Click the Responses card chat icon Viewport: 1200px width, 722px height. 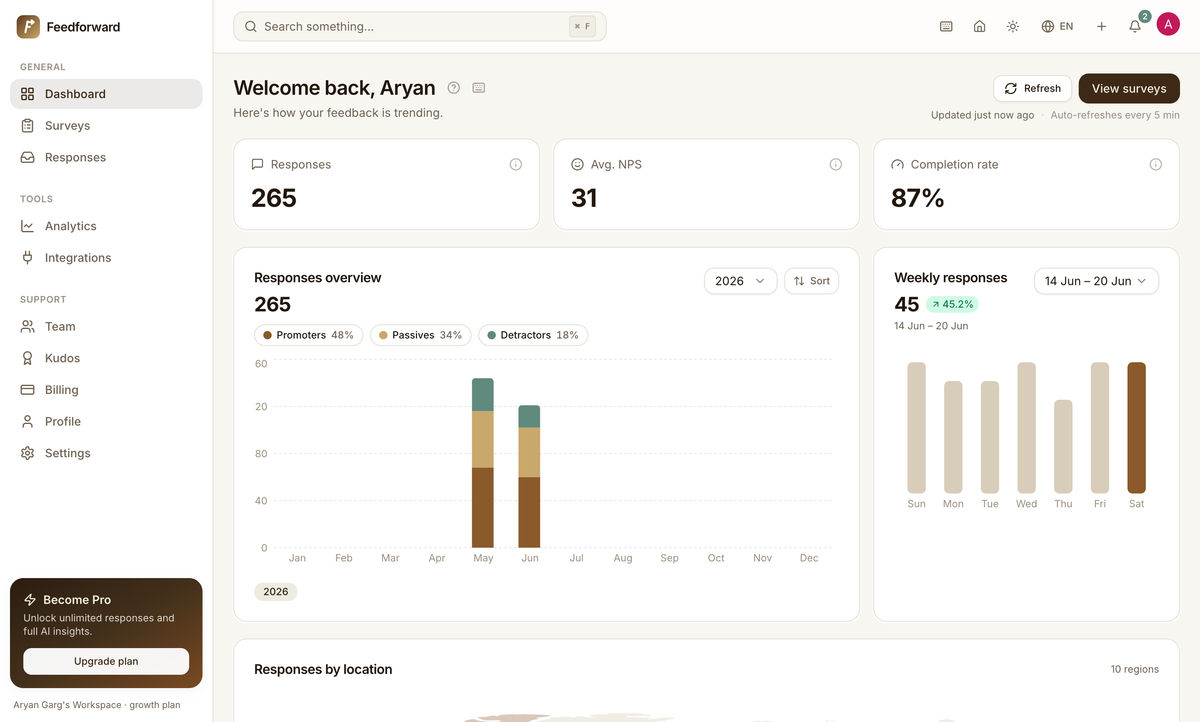258,164
